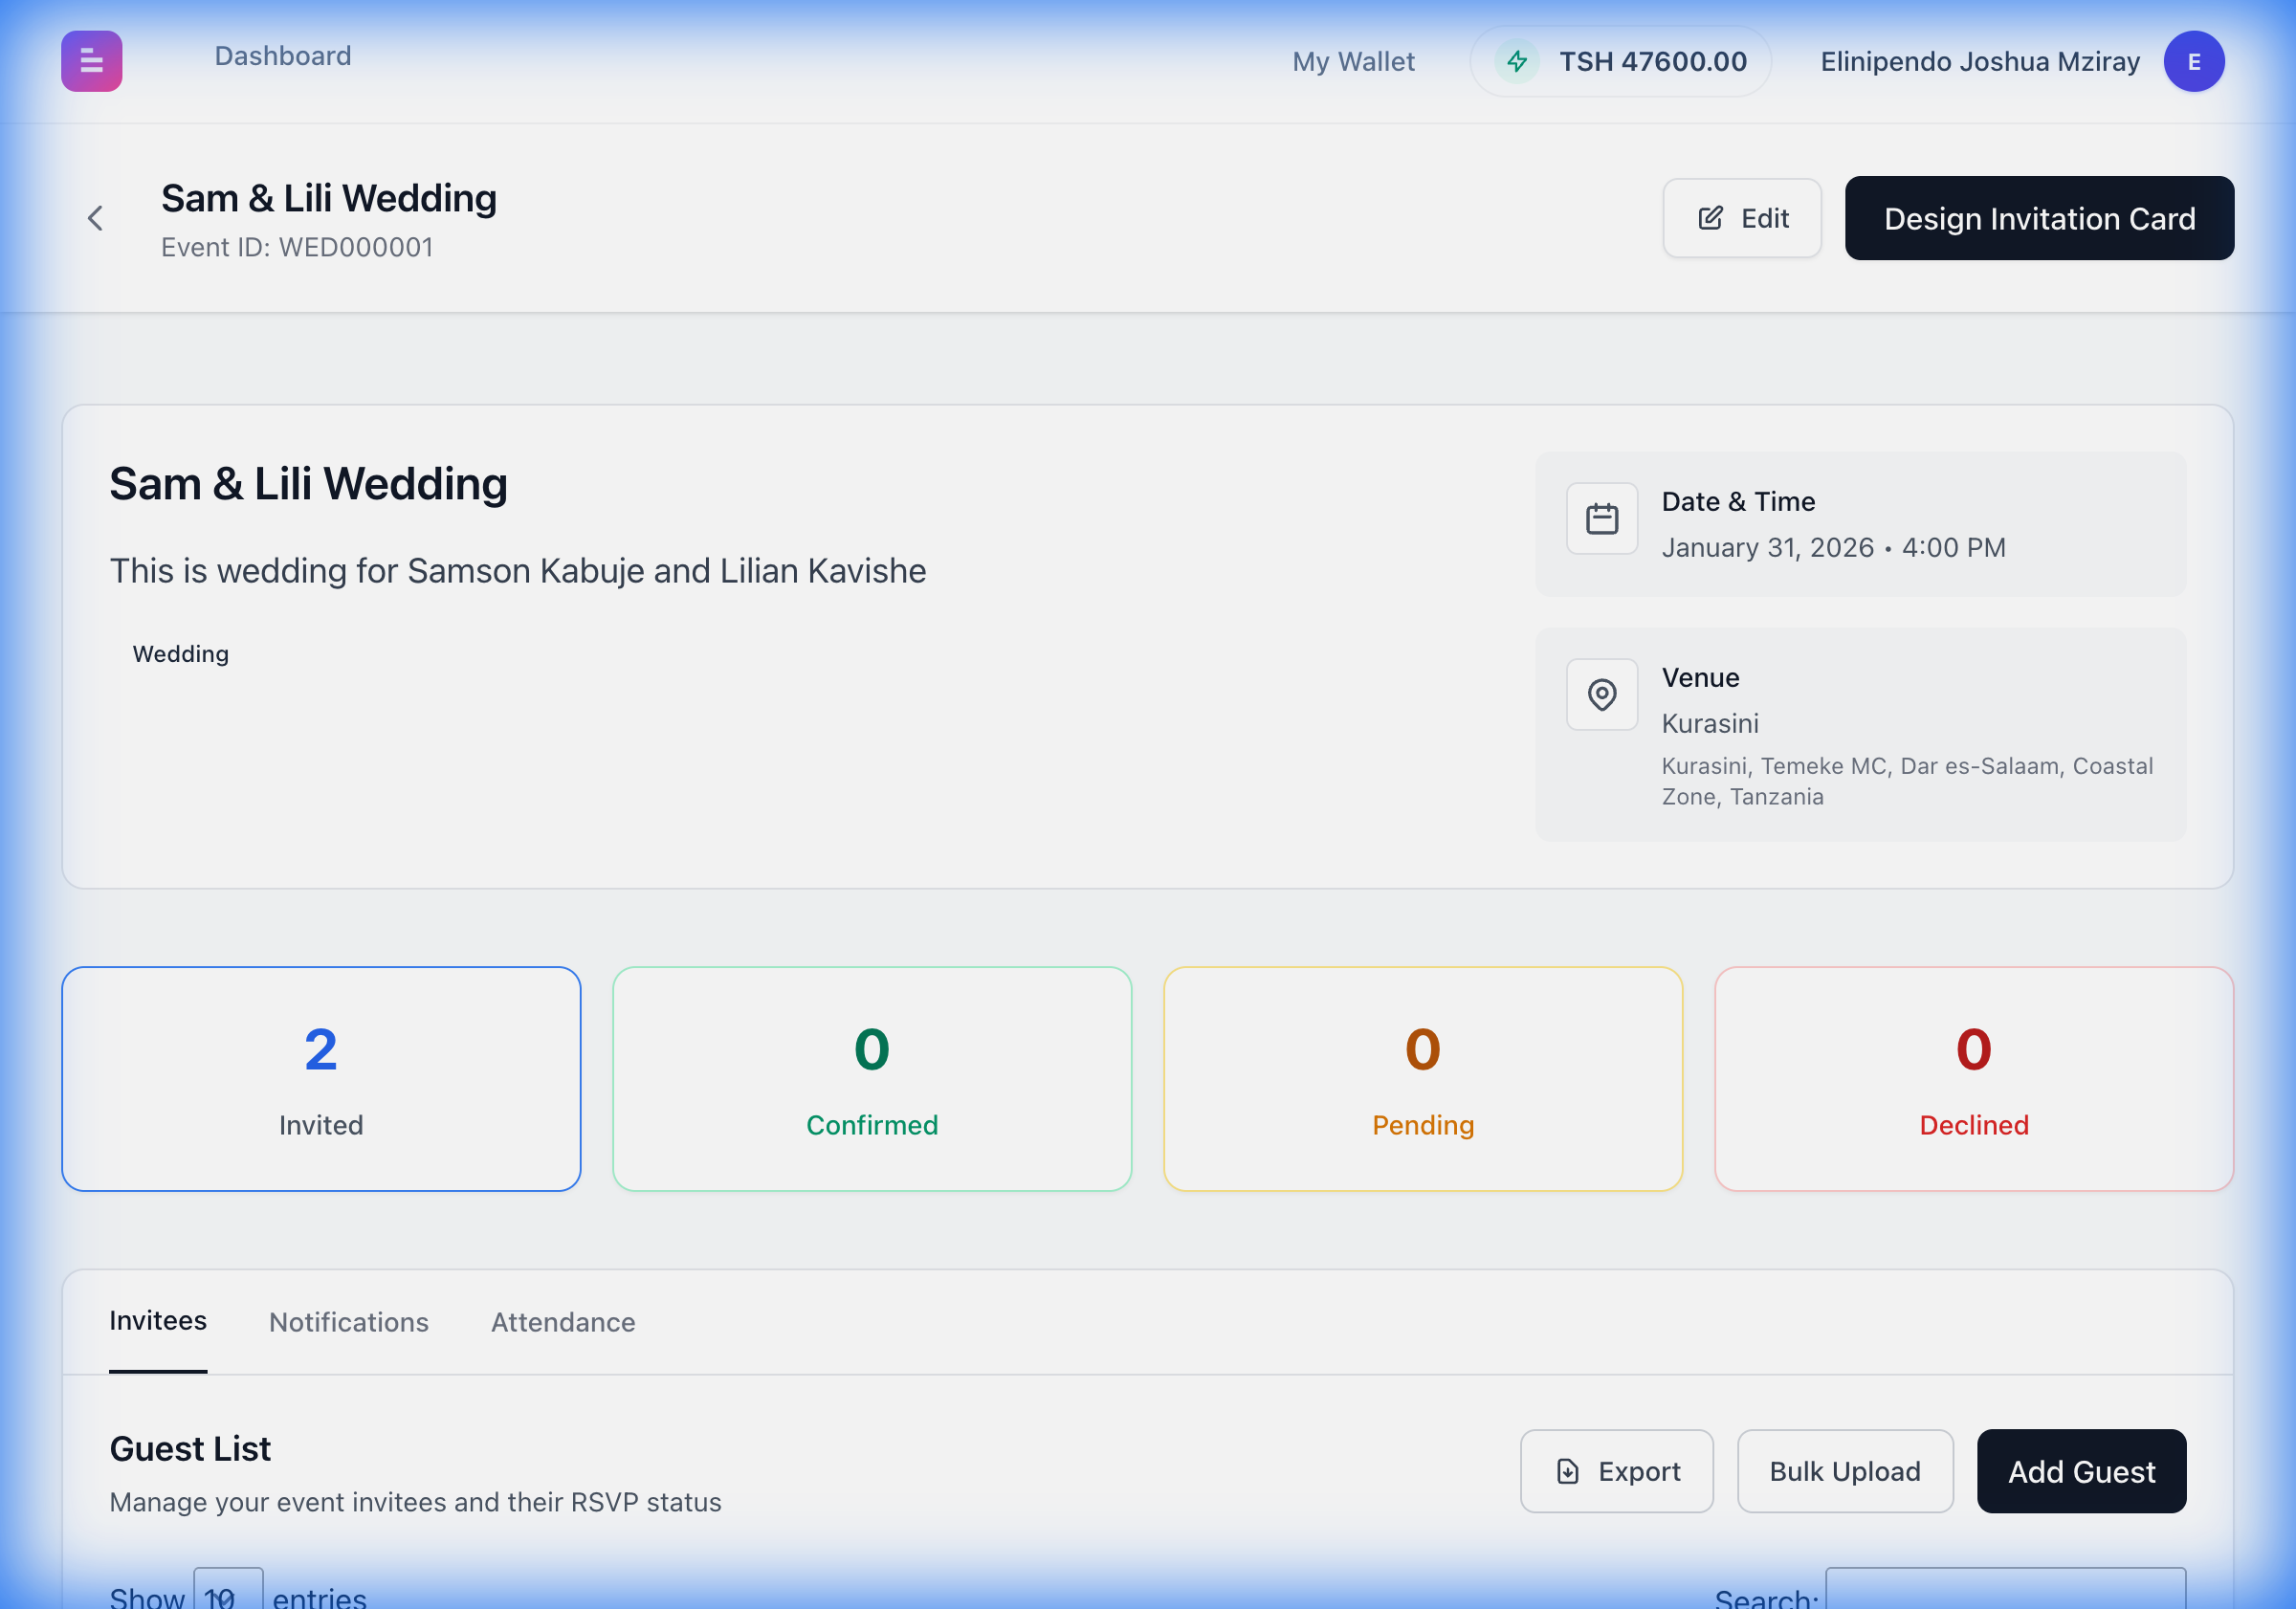
Task: Click the Bulk Upload button
Action: pyautogui.click(x=1844, y=1471)
